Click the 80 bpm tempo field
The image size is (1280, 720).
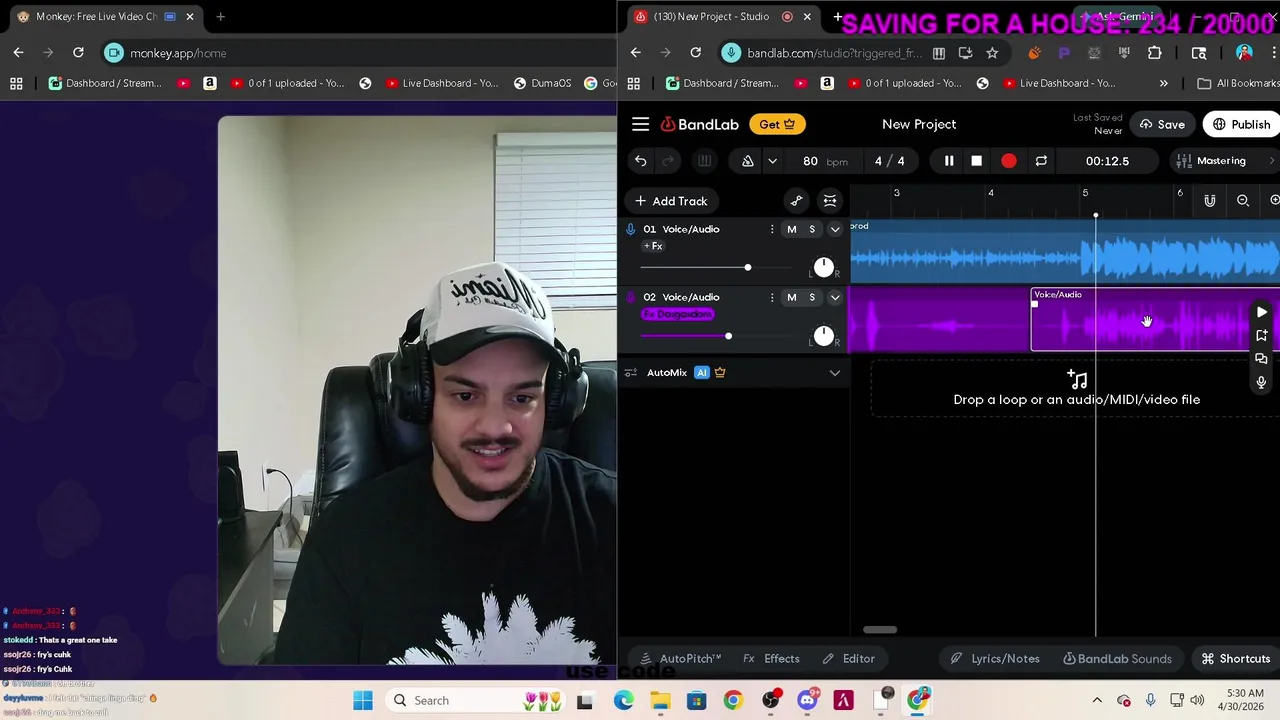(825, 161)
